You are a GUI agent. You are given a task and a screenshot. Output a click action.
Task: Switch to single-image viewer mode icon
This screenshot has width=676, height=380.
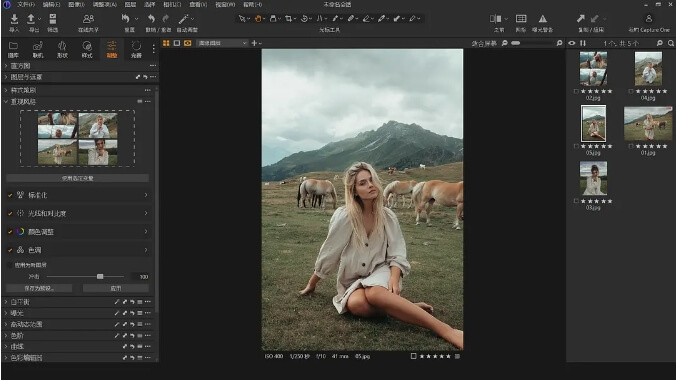(177, 43)
